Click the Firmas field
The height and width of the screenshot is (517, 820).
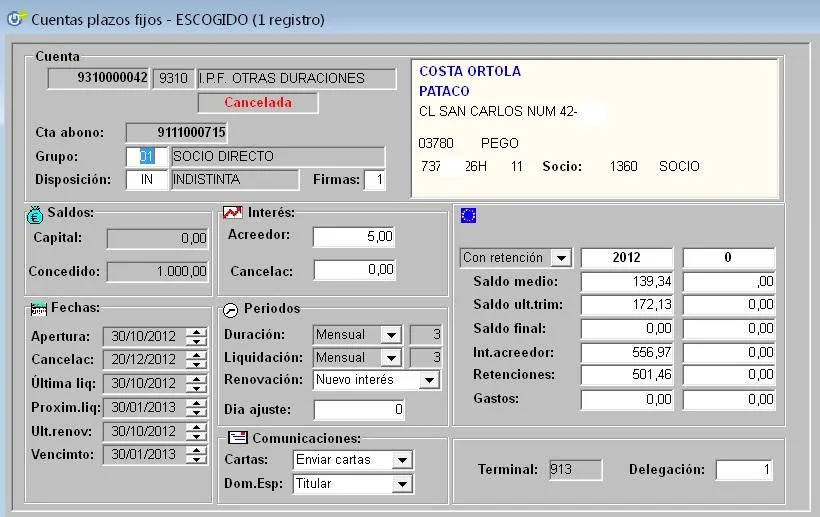374,180
